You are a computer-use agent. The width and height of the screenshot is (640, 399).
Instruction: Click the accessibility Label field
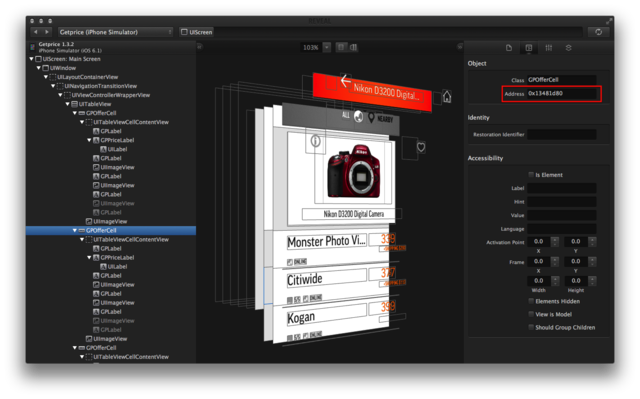pyautogui.click(x=562, y=188)
